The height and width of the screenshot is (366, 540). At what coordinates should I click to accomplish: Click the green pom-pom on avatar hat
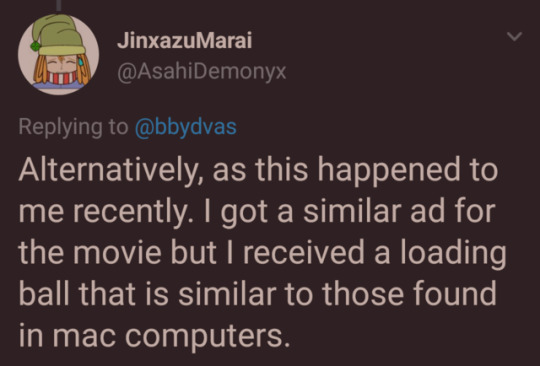35,46
